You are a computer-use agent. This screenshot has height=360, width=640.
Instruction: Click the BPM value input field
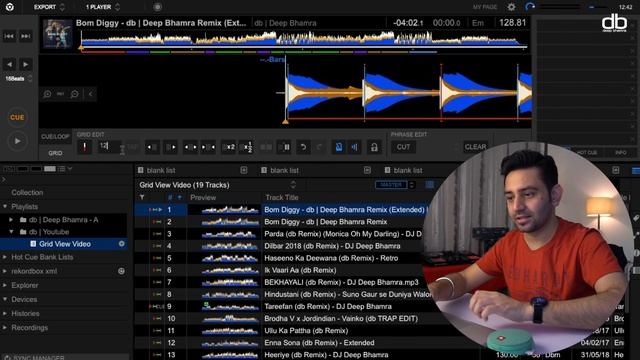[x=109, y=146]
